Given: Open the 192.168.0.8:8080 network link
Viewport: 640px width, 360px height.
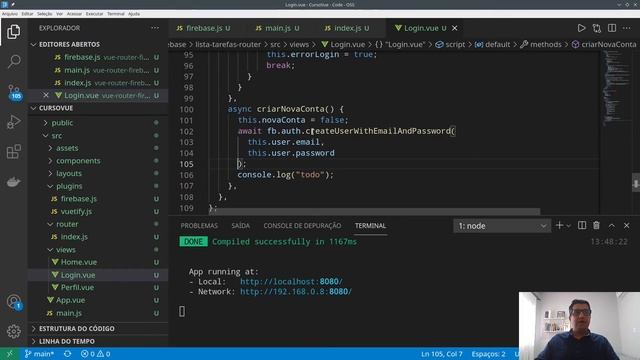Looking at the screenshot, I should (x=296, y=292).
